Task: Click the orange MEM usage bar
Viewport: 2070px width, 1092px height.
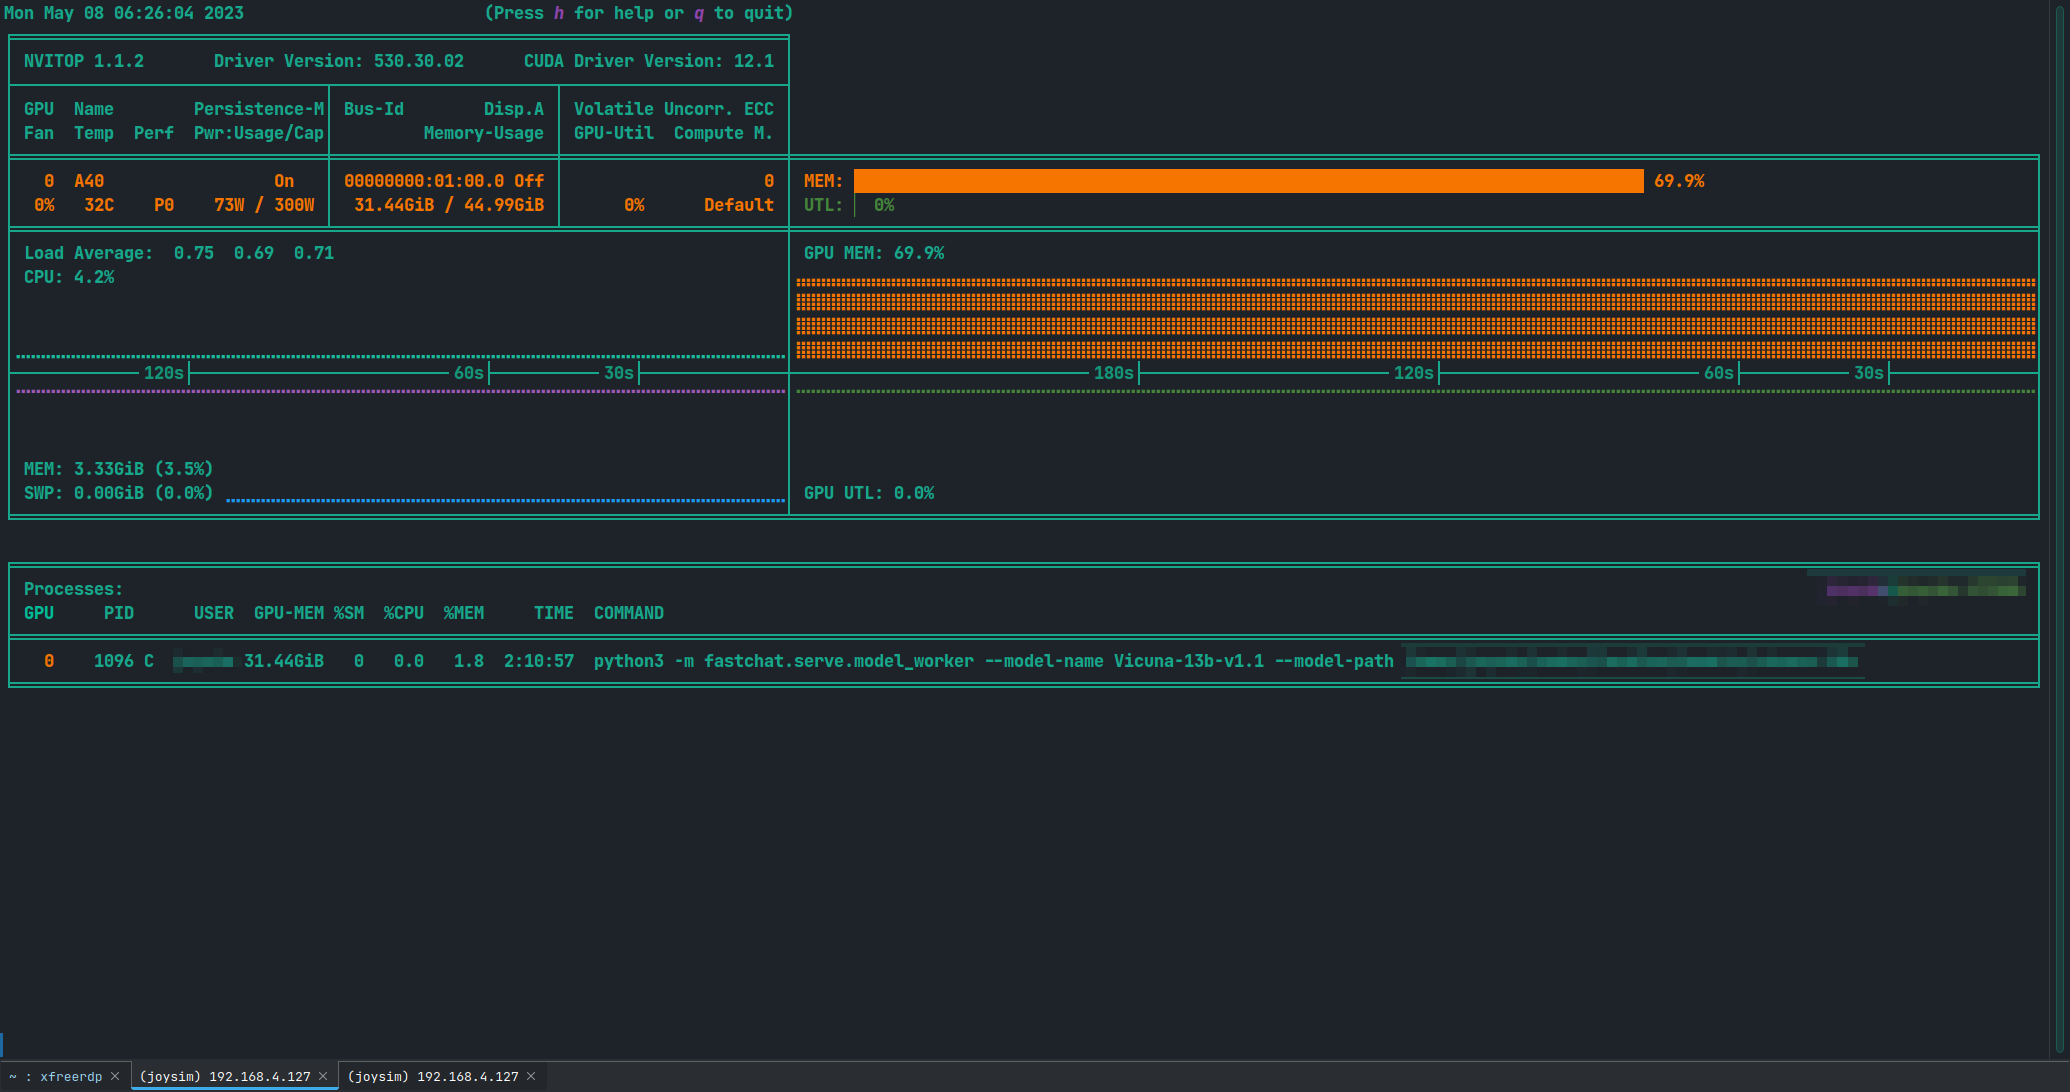Action: [1247, 181]
